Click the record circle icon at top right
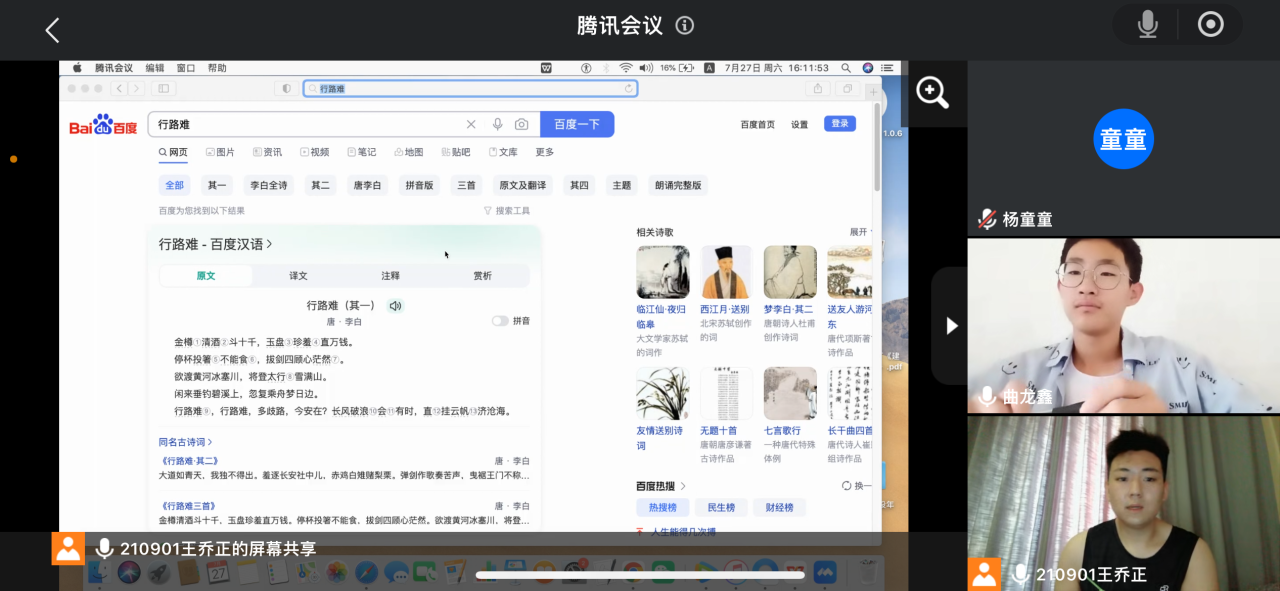 tap(1210, 25)
